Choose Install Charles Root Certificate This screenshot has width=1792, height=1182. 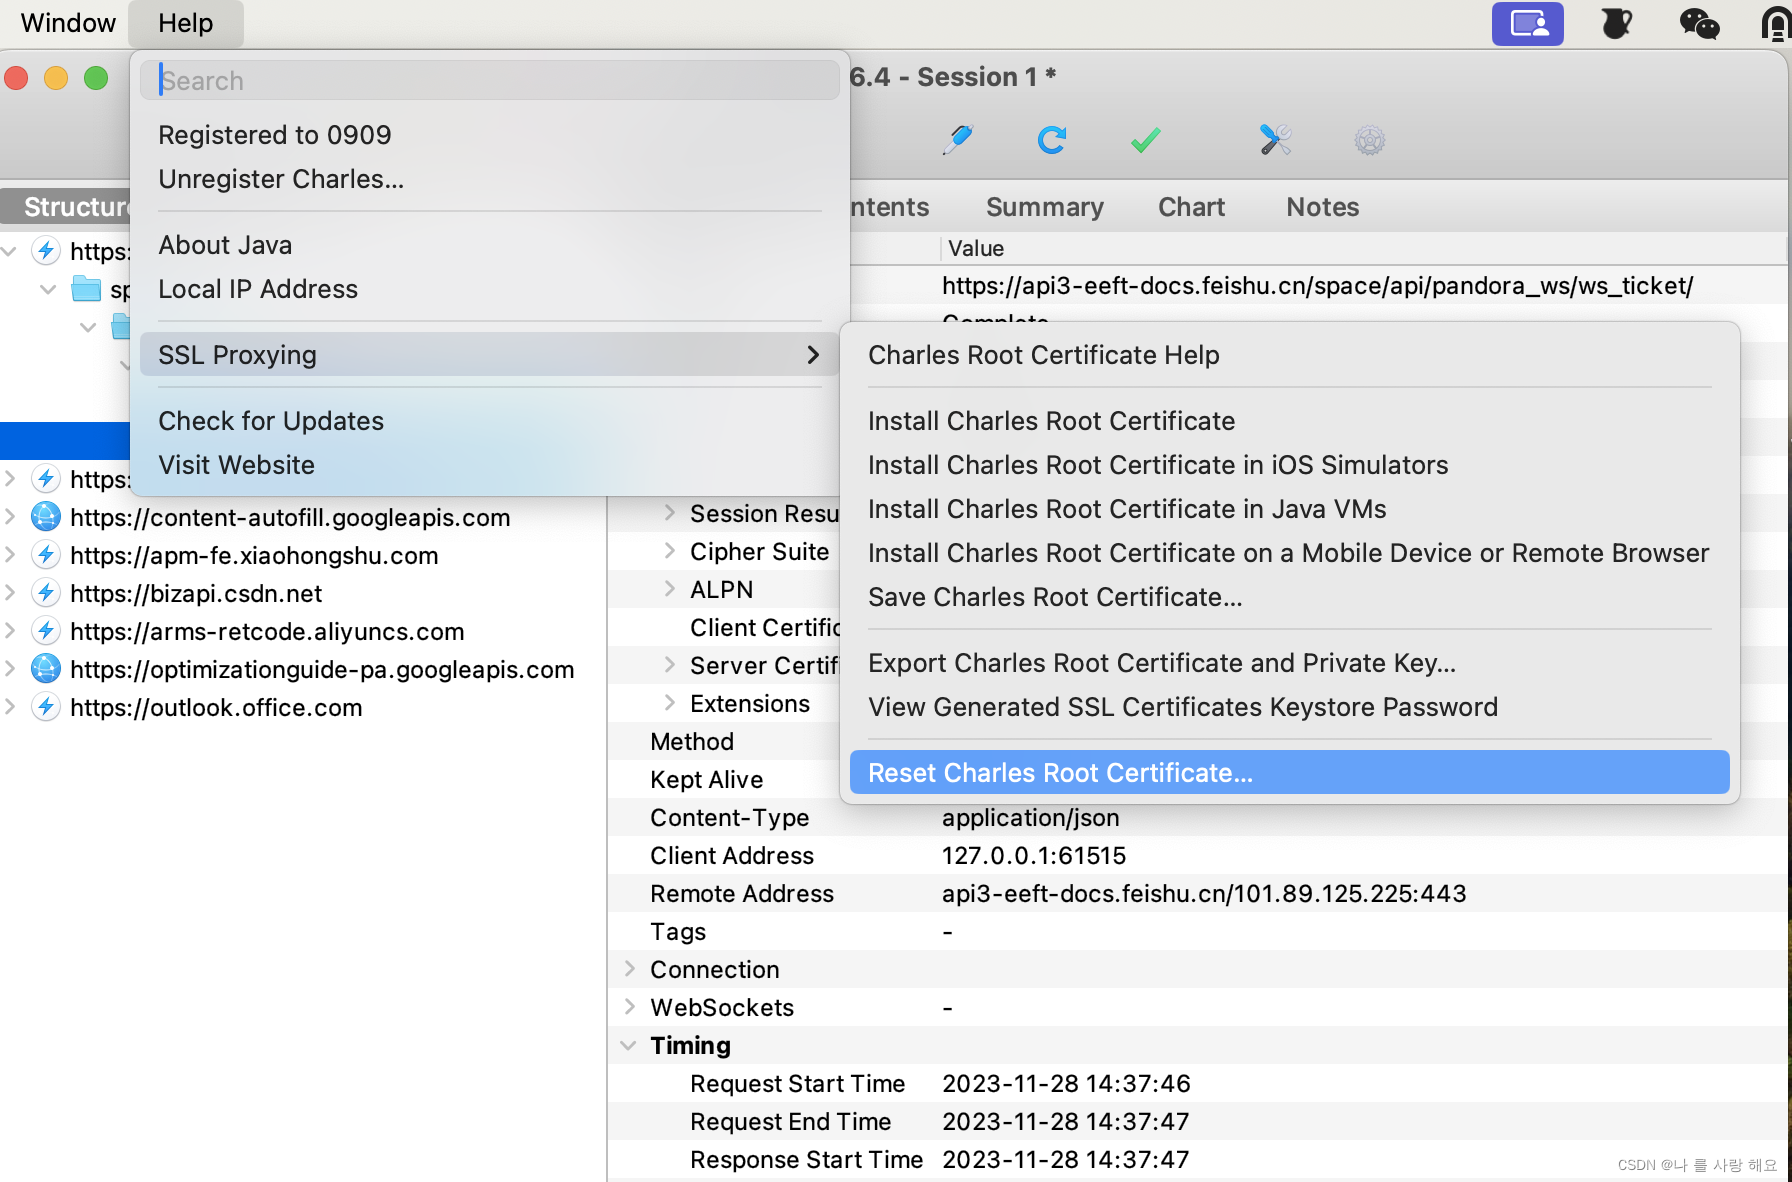pos(1289,421)
